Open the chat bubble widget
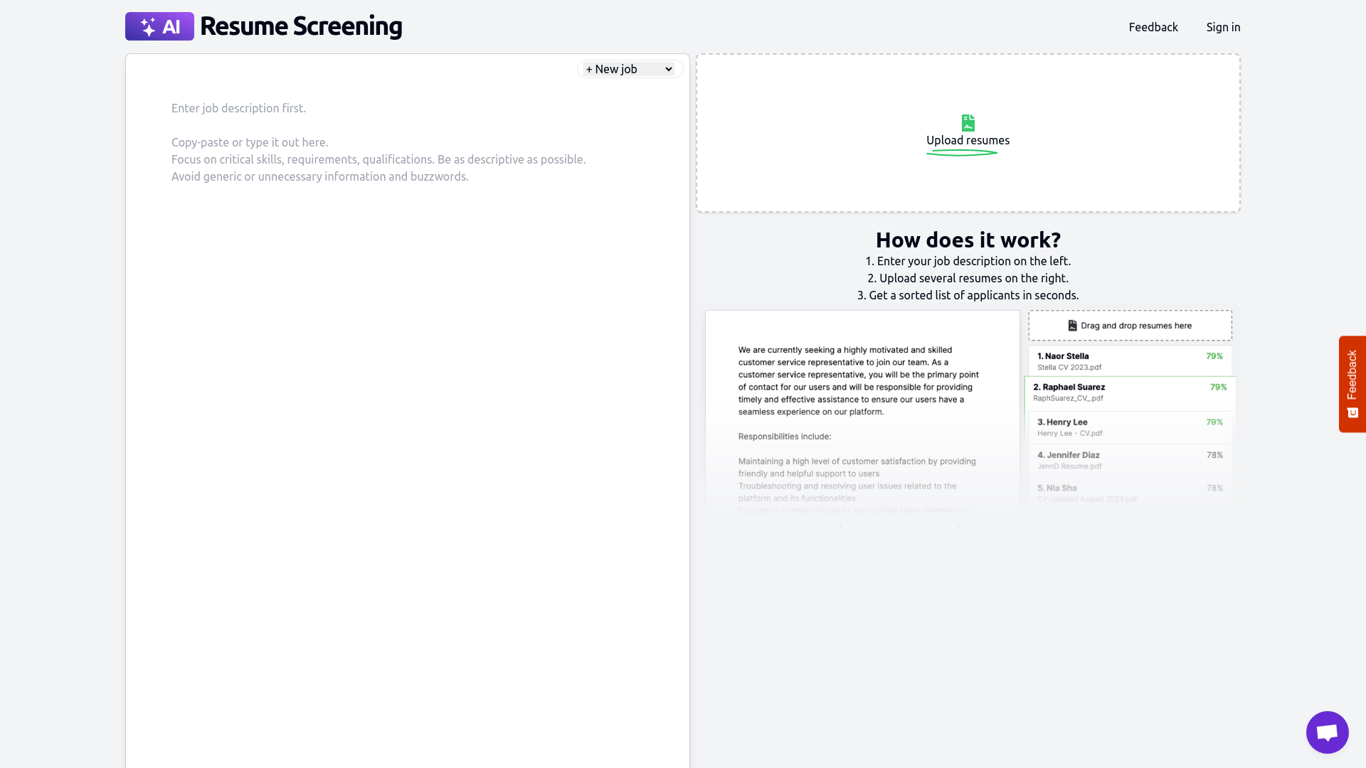1366x768 pixels. (1327, 732)
